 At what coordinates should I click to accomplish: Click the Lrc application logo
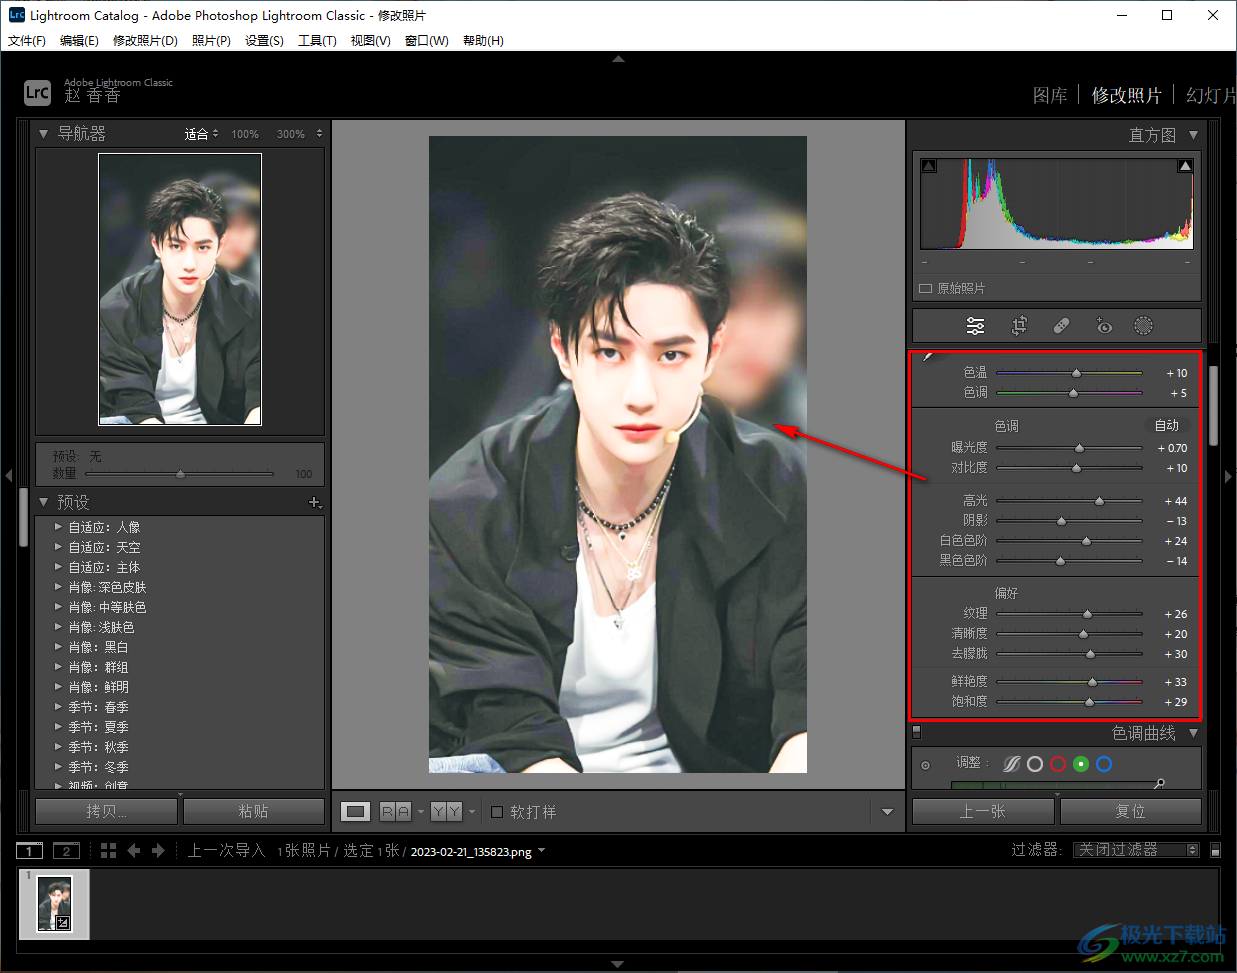coord(37,93)
